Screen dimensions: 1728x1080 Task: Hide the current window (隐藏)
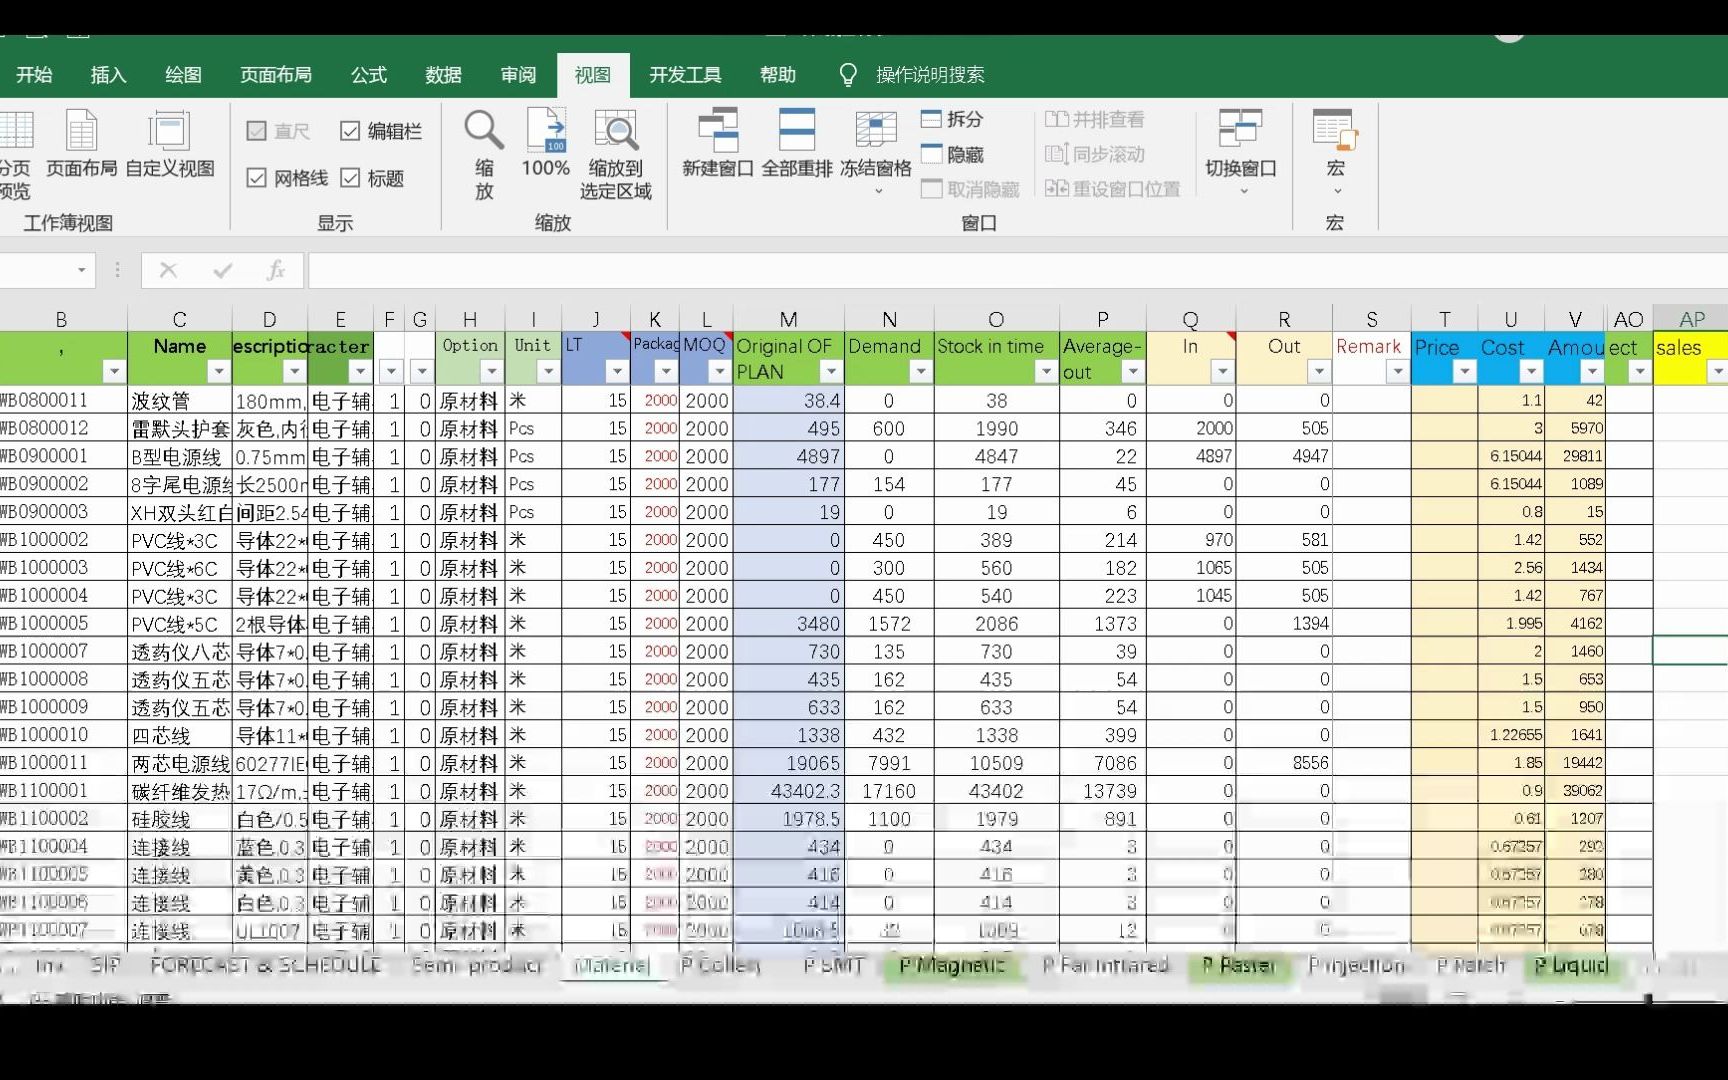[952, 154]
